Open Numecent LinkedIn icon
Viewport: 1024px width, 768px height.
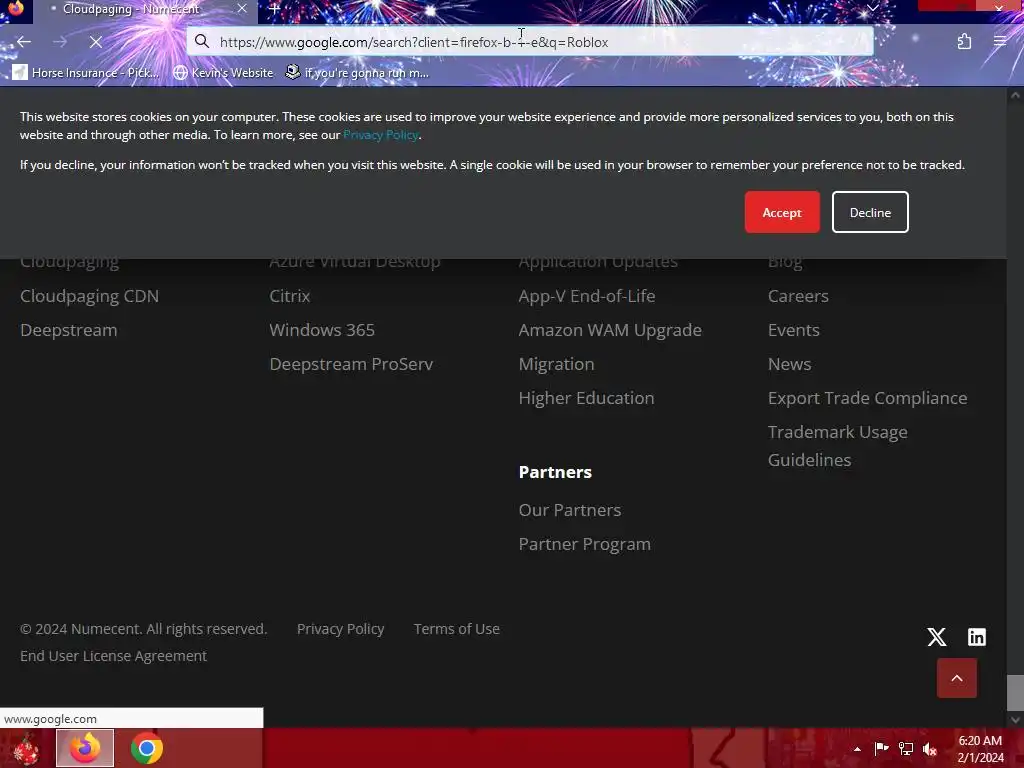[x=976, y=637]
